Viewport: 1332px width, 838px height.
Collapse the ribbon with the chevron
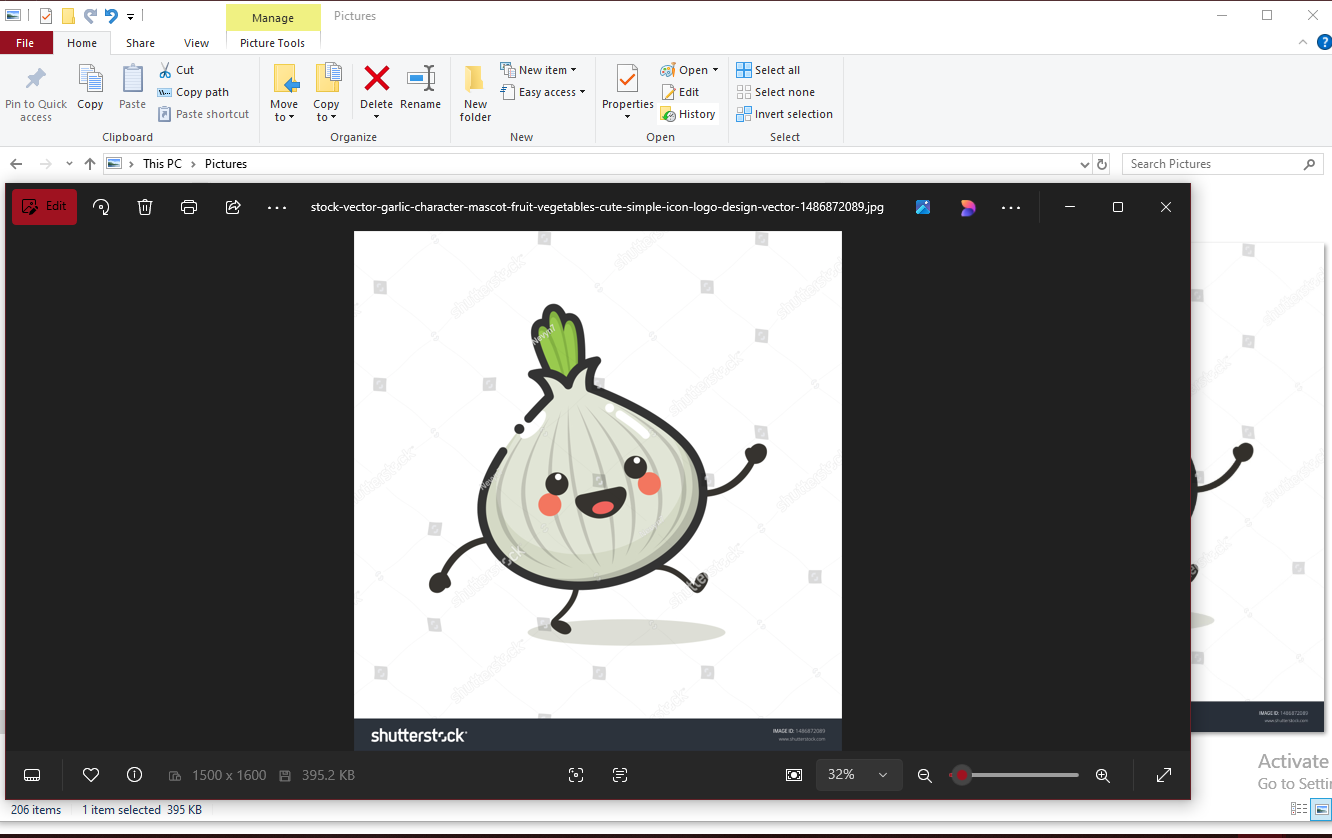pos(1303,42)
